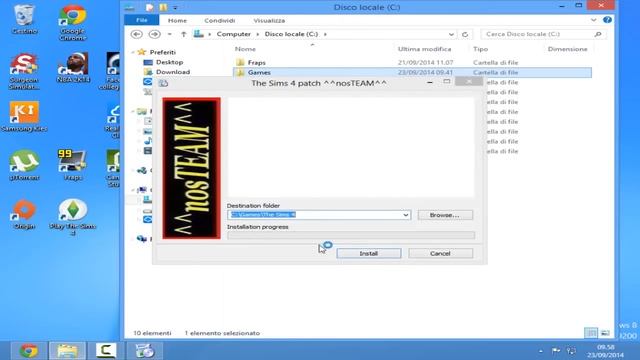The width and height of the screenshot is (640, 360).
Task: Select the Fraps folder row
Action: point(412,62)
